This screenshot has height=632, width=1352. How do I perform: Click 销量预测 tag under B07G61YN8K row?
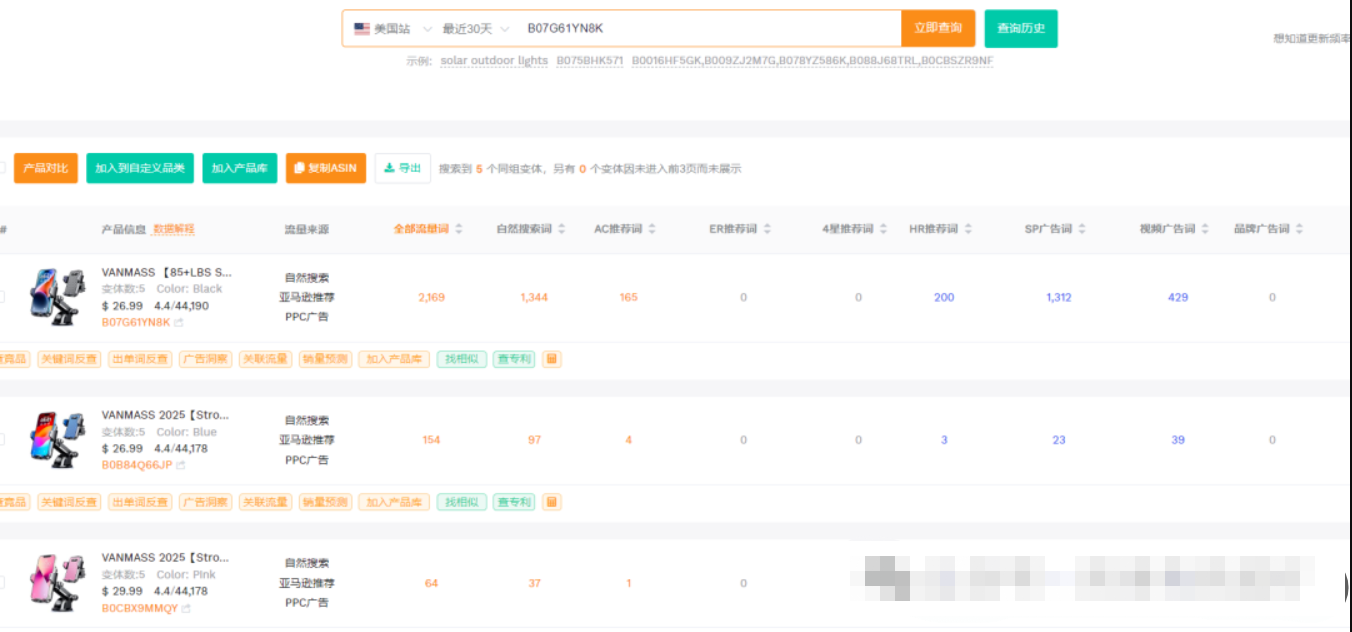325,359
